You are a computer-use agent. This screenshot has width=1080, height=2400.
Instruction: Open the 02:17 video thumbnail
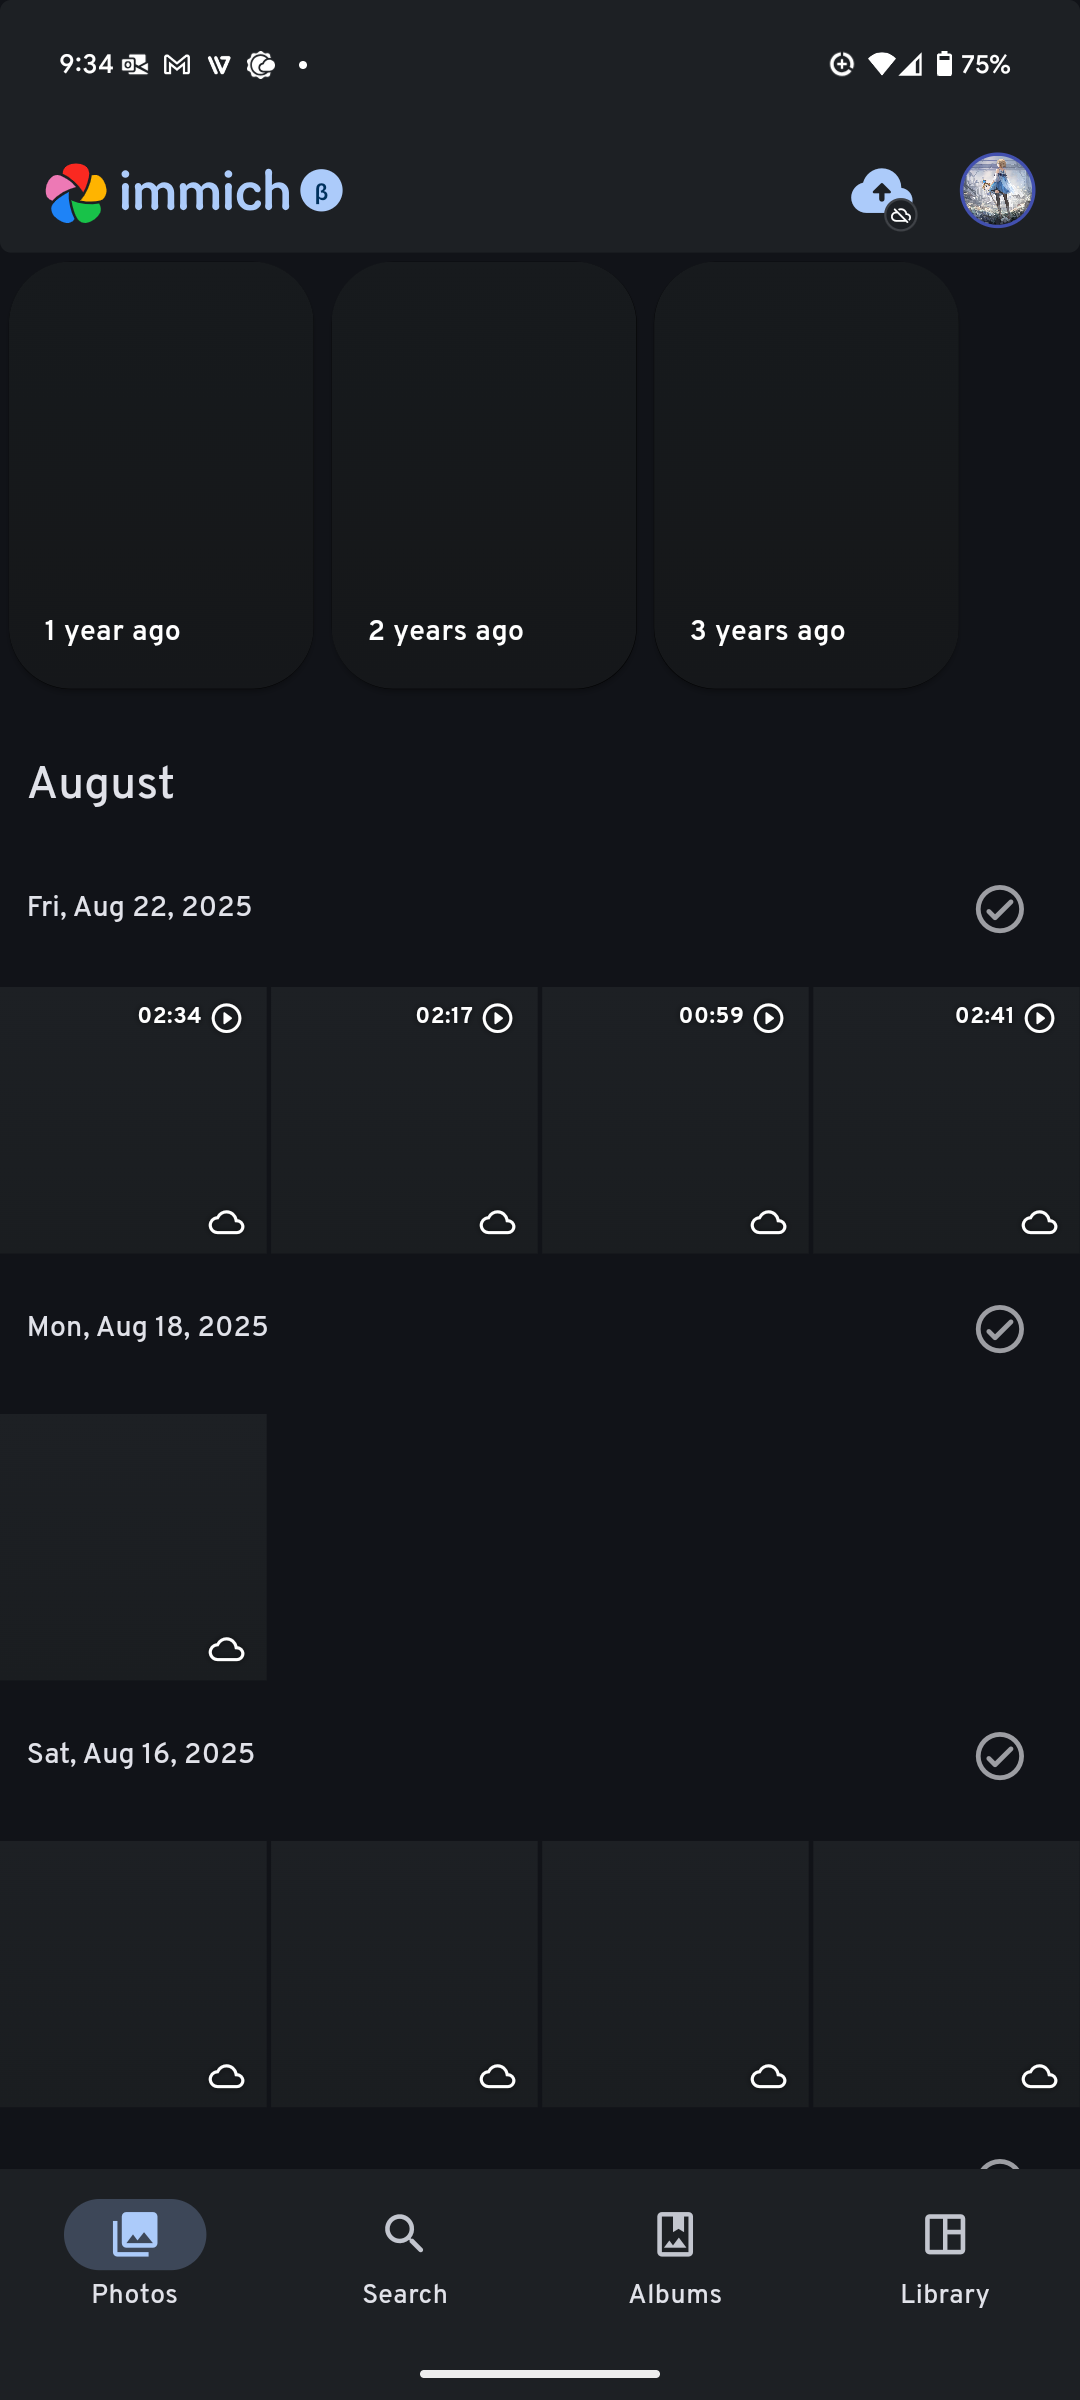point(404,1120)
